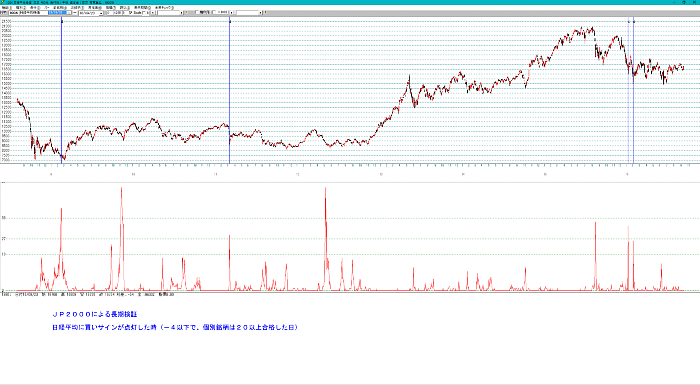Image resolution: width=700 pixels, height=385 pixels.
Task: Click the stock code and name input field
Action: point(28,13)
